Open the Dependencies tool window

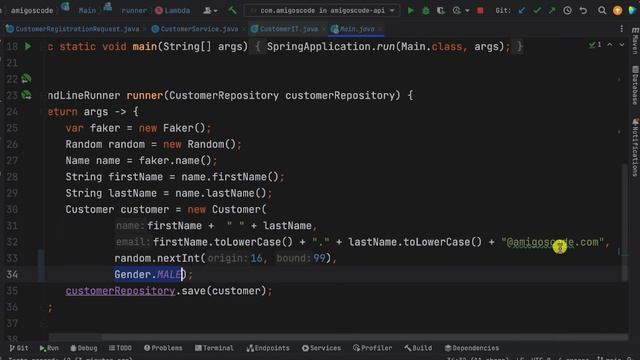tap(471, 348)
